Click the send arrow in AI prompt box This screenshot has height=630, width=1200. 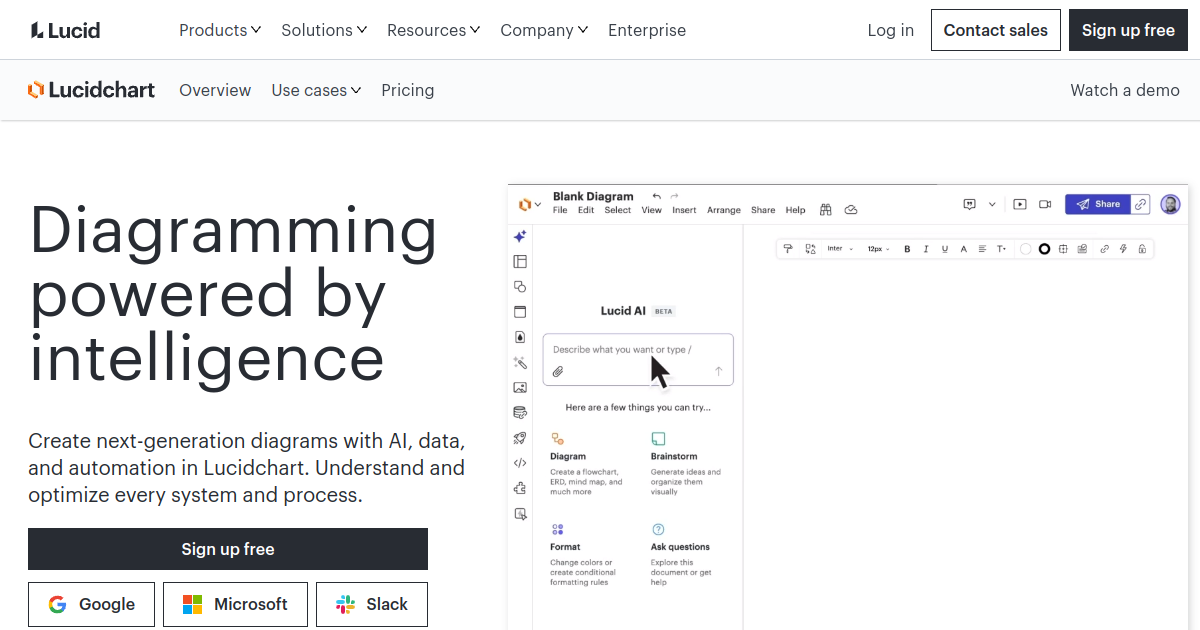coord(718,371)
